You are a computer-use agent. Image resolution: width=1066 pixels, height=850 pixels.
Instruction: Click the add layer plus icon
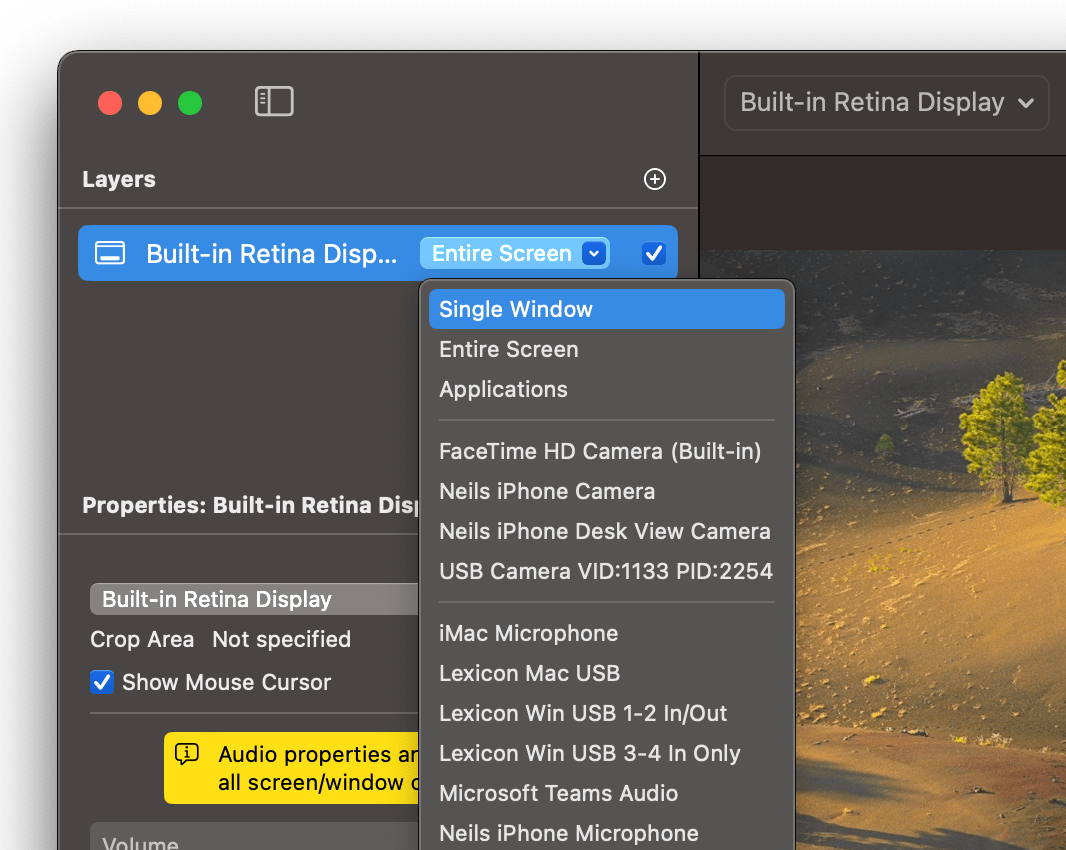(x=654, y=179)
